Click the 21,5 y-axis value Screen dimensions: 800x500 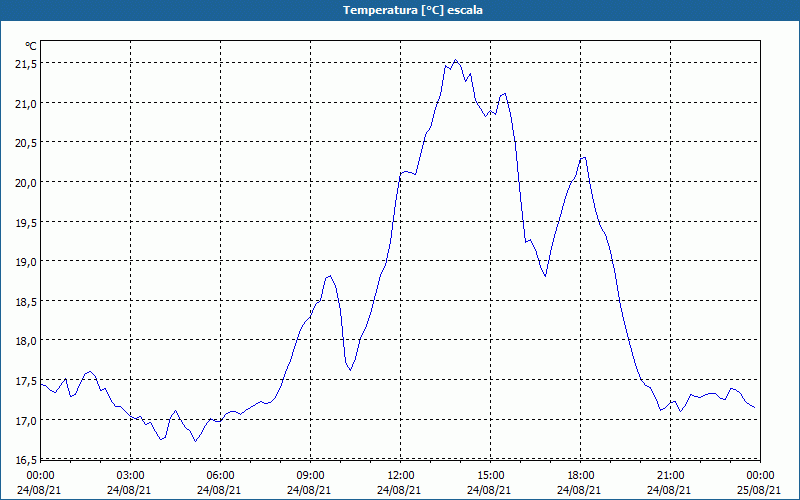(x=26, y=63)
